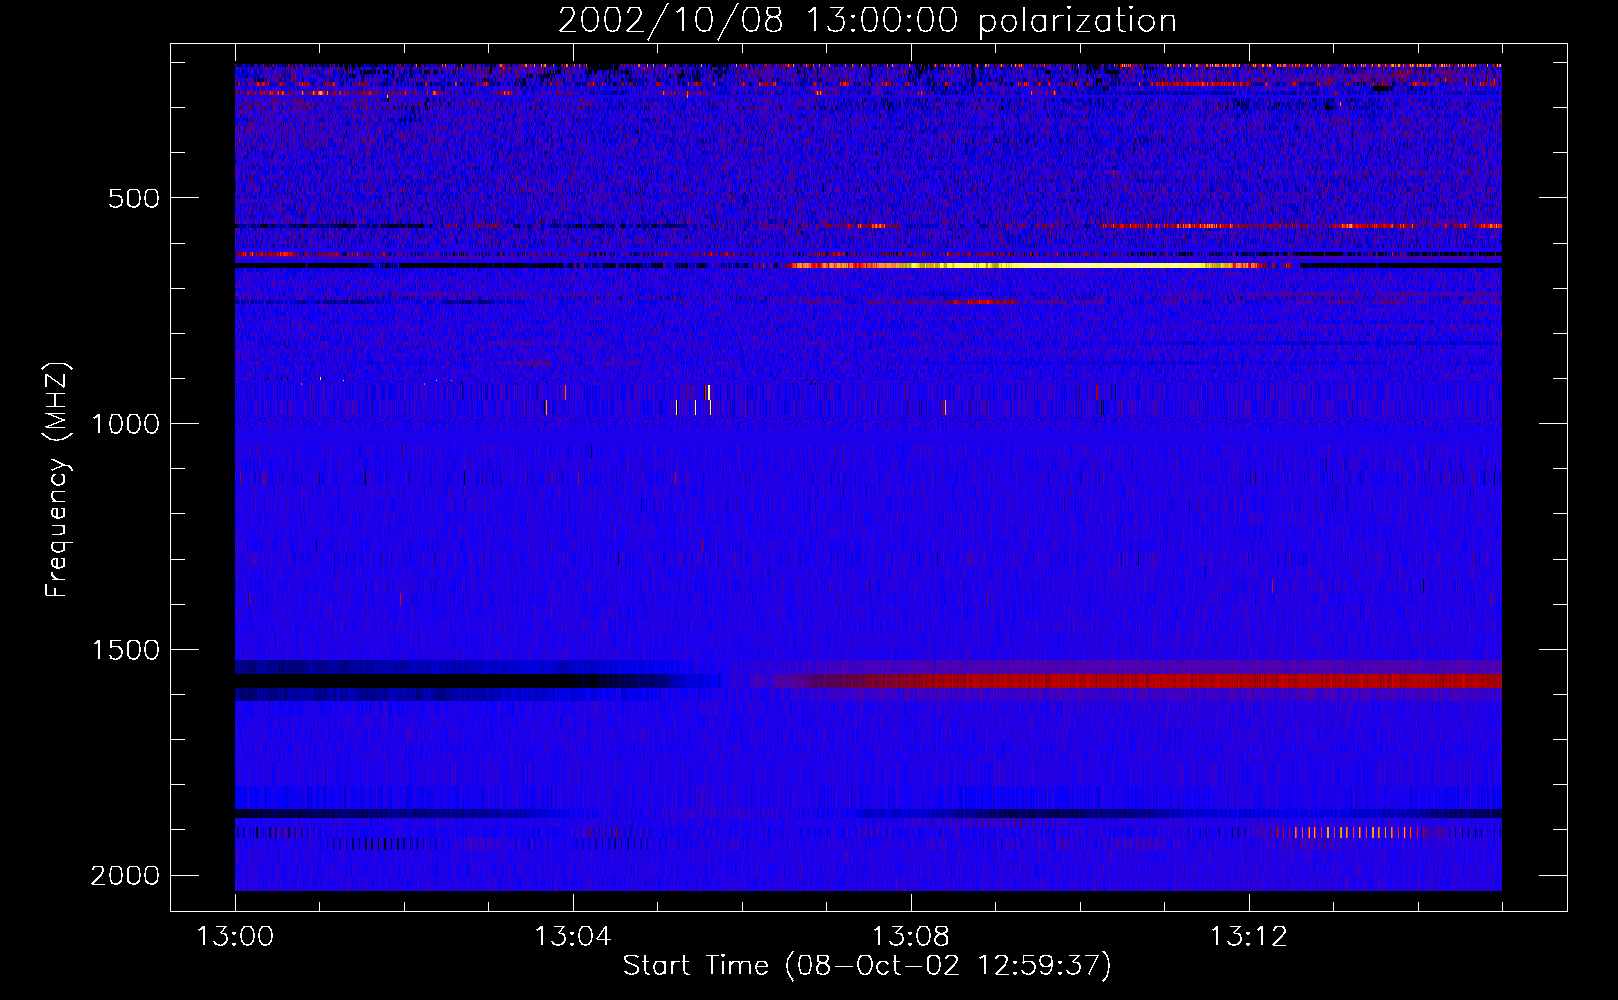This screenshot has height=1000, width=1618.
Task: Click the 13:04 time tick label
Action: (x=572, y=937)
